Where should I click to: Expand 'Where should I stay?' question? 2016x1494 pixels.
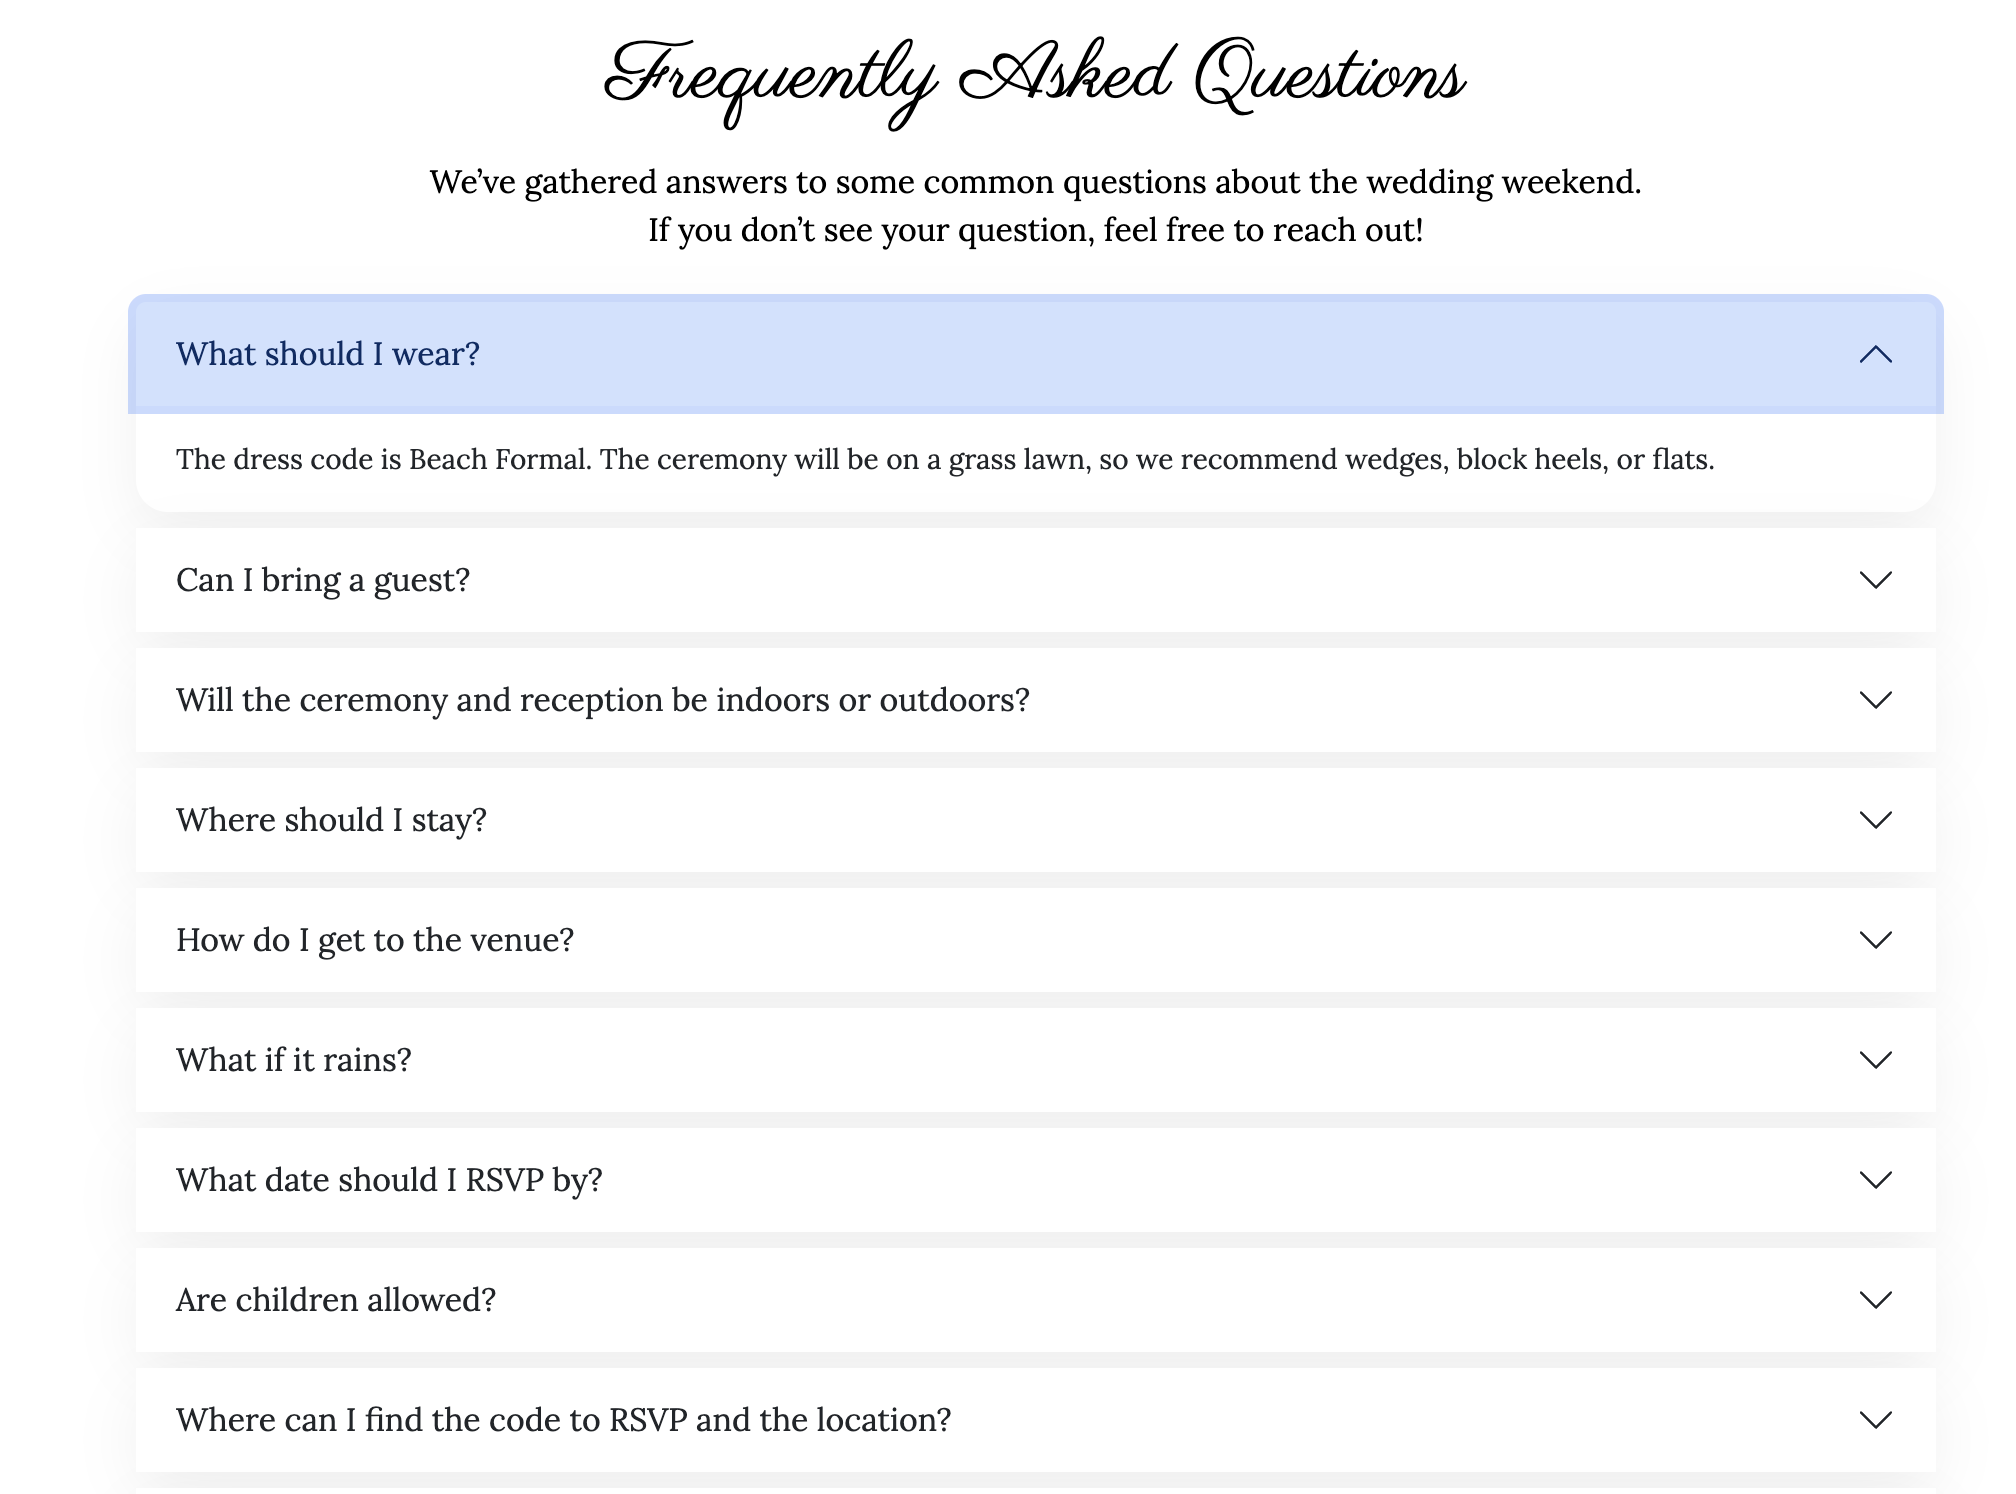[x=331, y=820]
